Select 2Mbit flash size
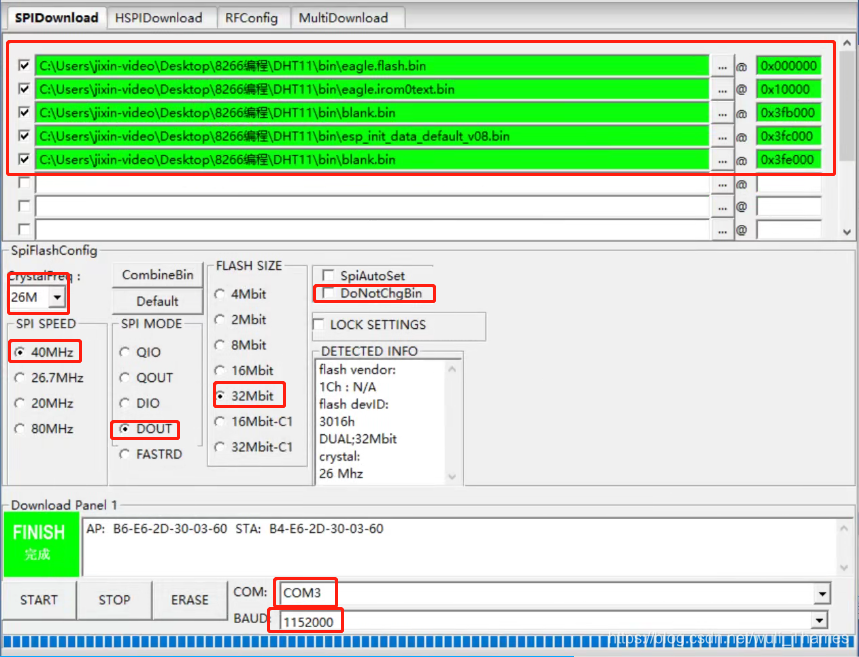This screenshot has height=657, width=859. click(240, 319)
